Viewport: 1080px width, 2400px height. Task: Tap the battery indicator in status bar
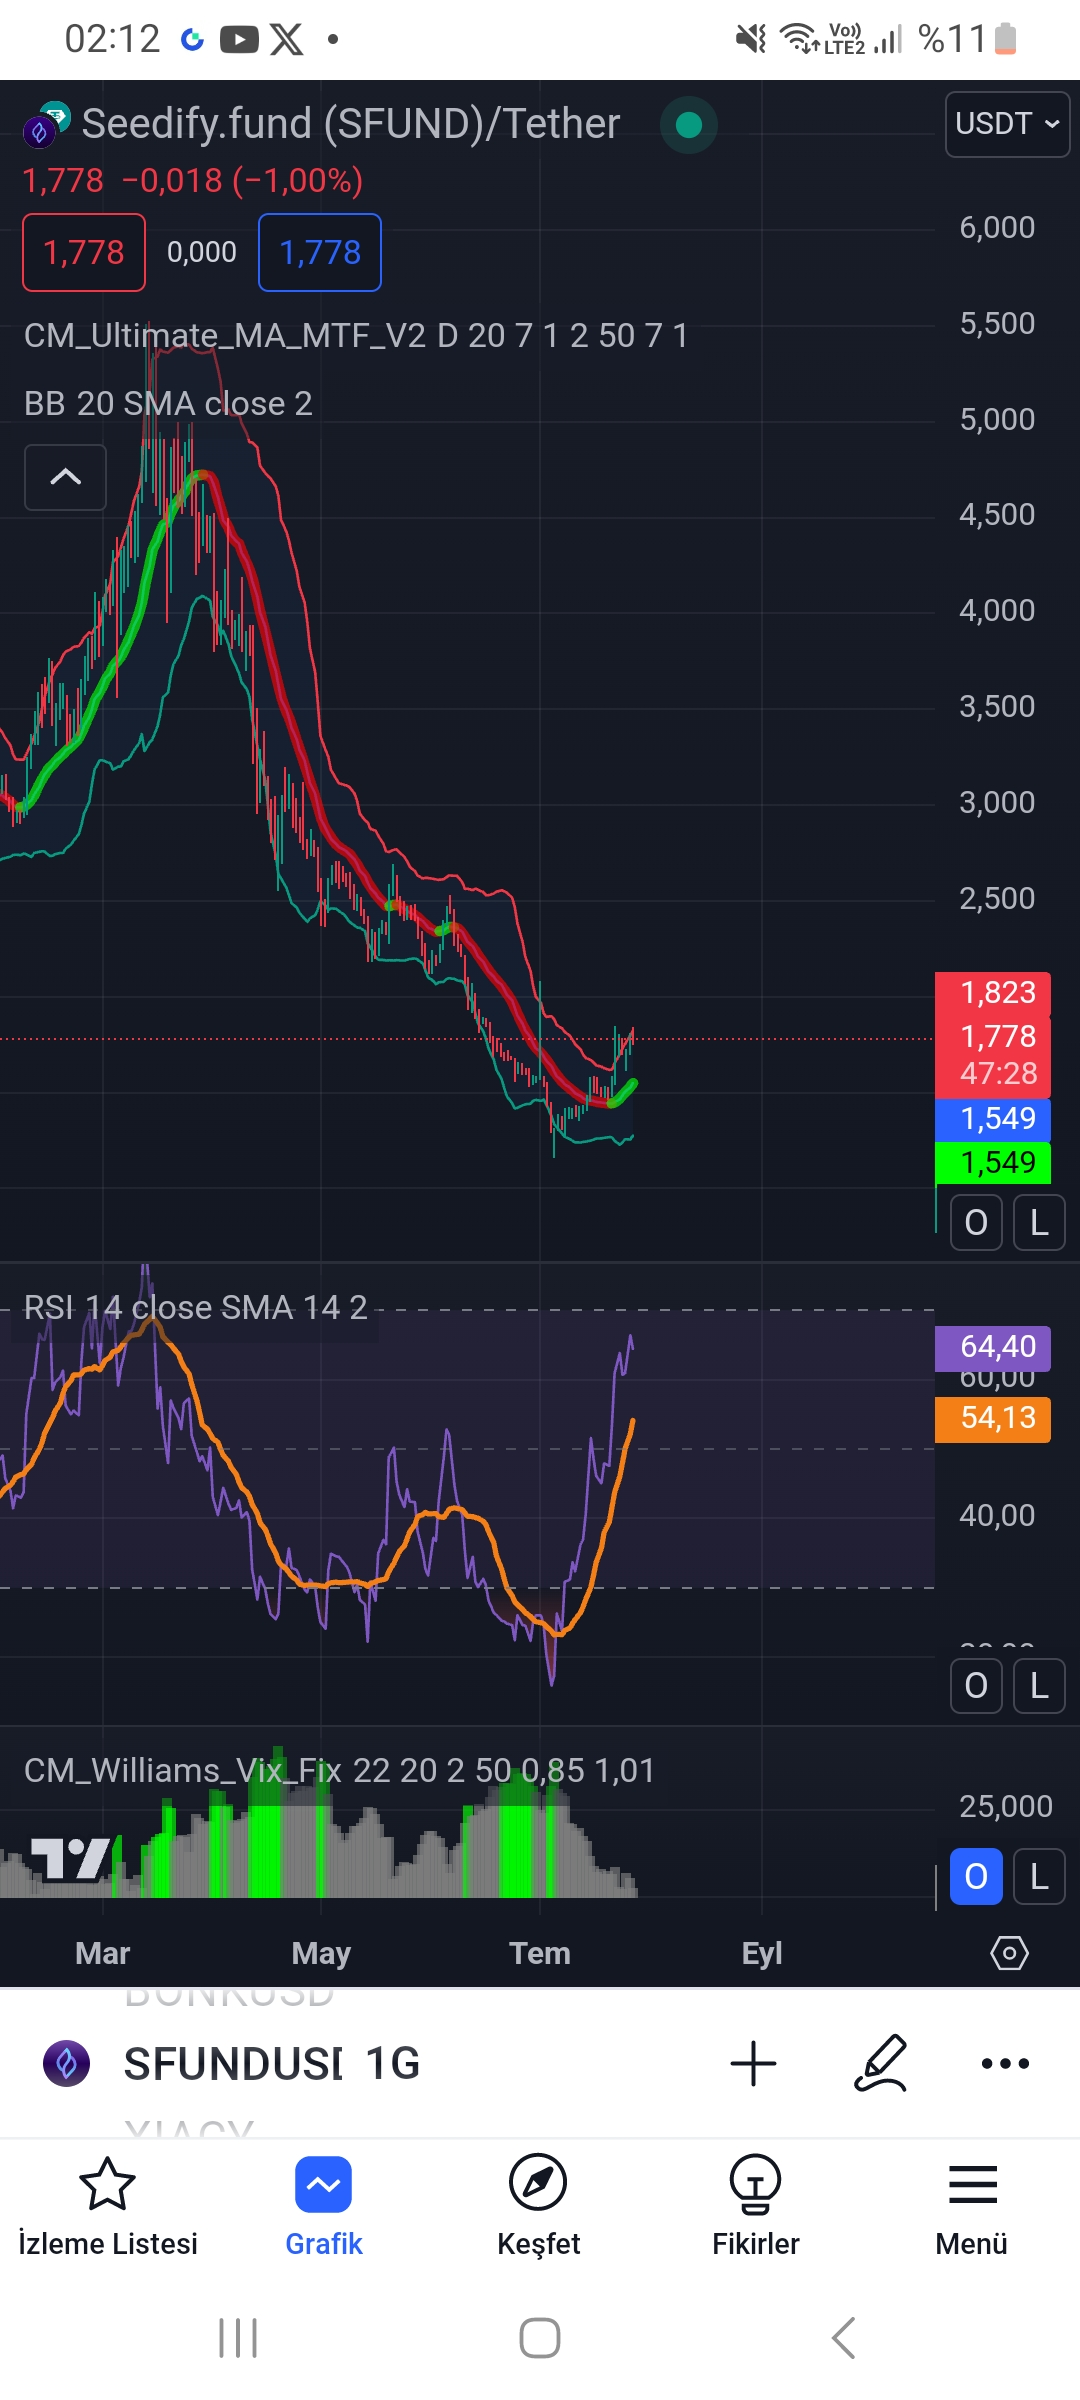coord(1006,40)
